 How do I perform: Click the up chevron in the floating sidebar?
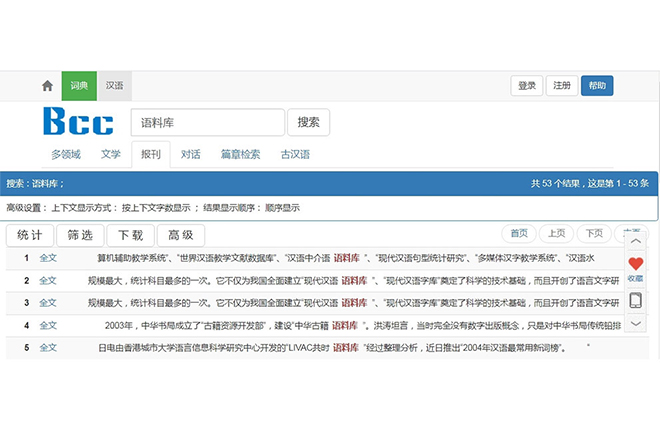(x=636, y=241)
